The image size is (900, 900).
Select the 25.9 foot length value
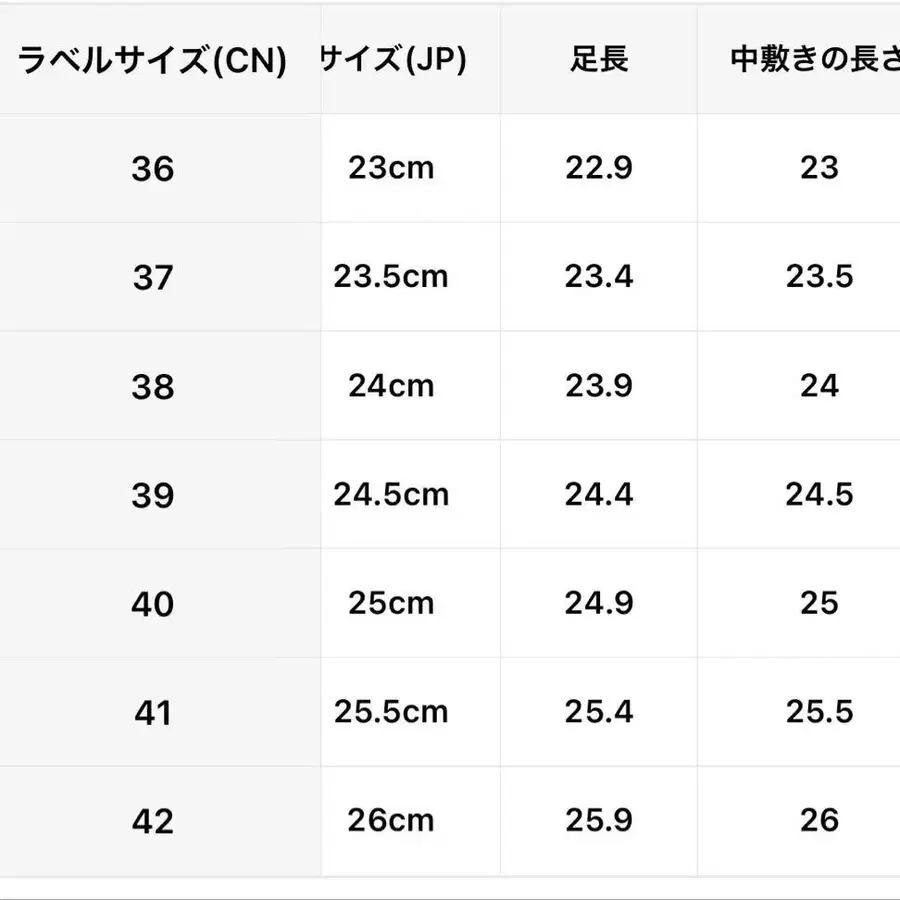point(598,821)
